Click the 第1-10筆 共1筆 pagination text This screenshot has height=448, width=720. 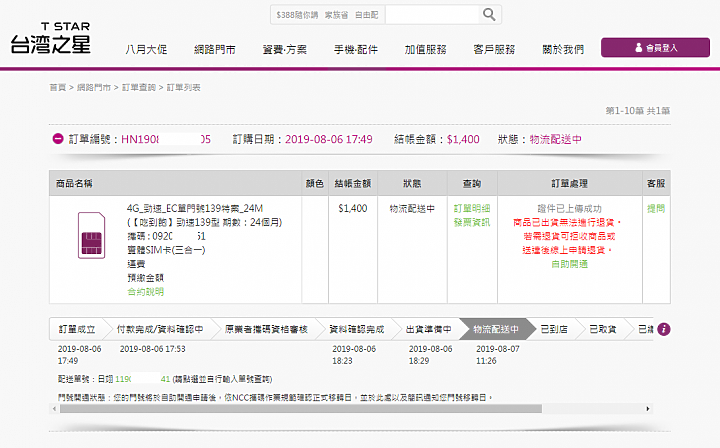pos(638,111)
